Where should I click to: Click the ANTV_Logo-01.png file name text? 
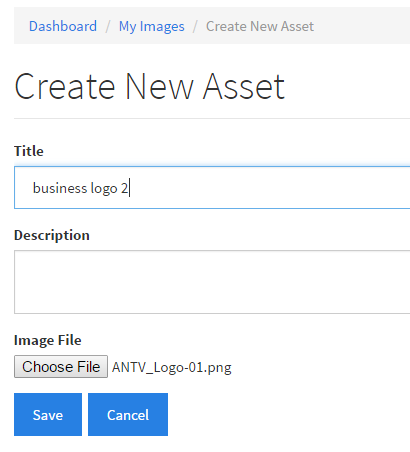pos(171,367)
